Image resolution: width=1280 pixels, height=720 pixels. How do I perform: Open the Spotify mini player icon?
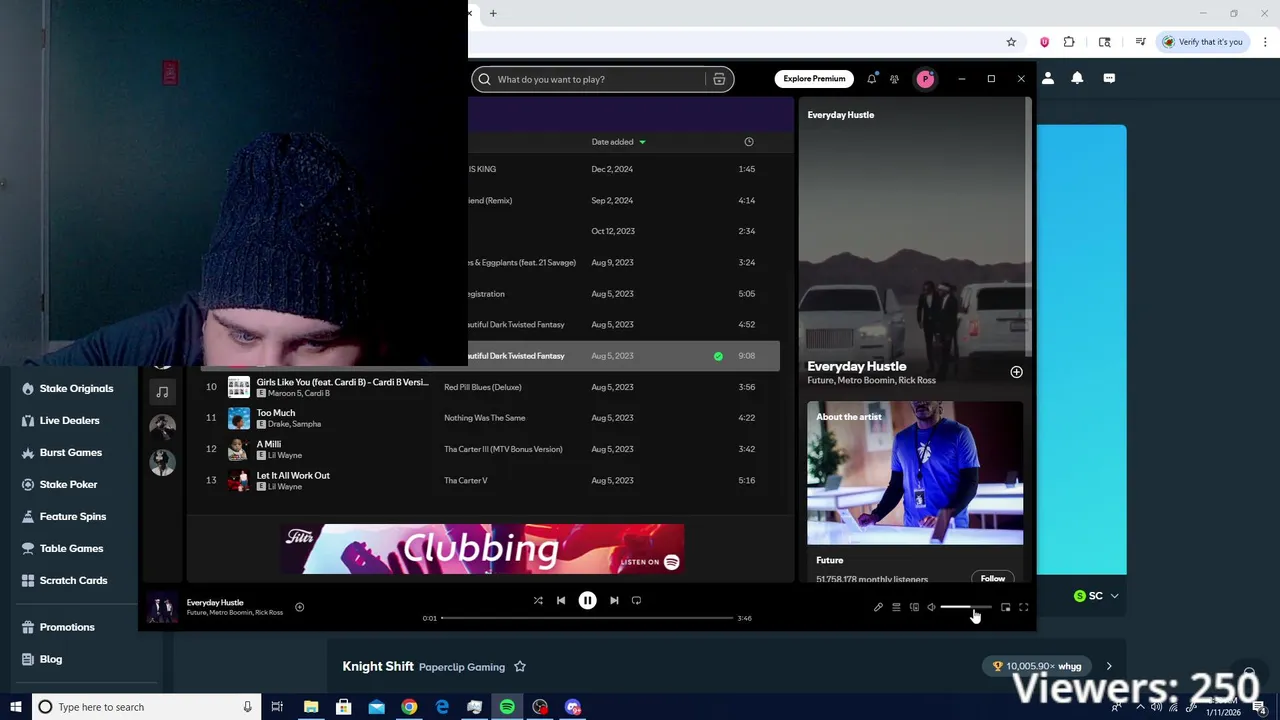click(1005, 607)
